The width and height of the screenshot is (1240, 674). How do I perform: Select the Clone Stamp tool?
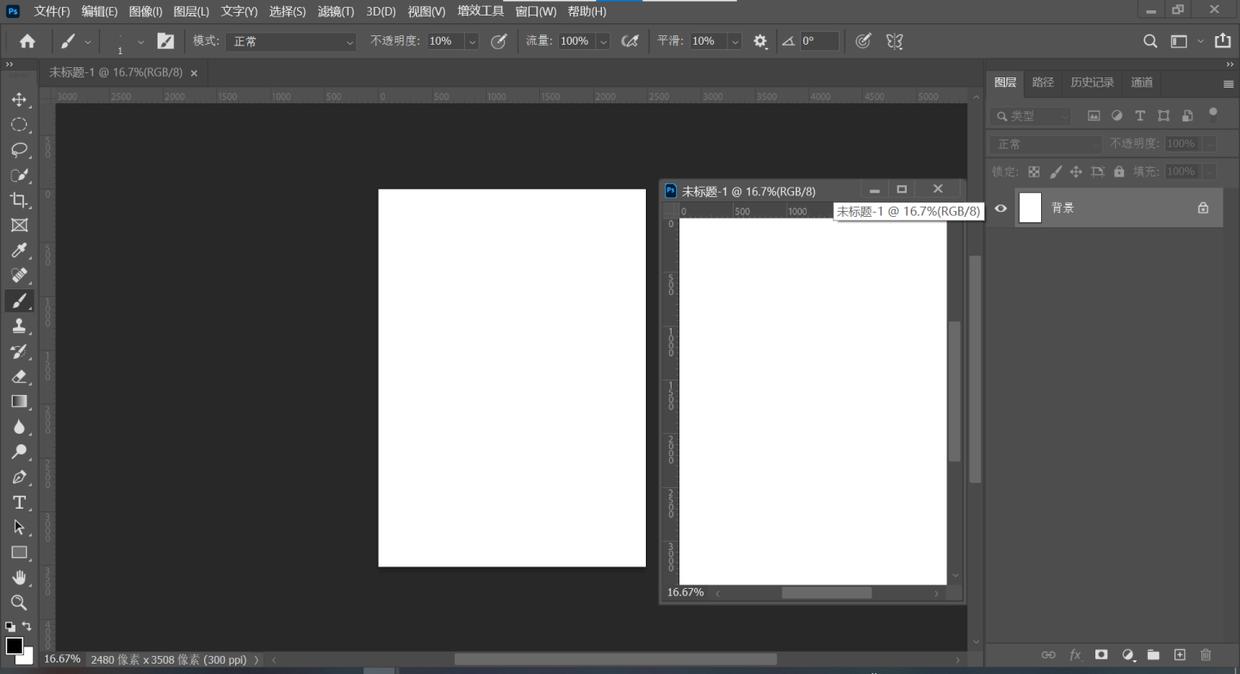pos(19,326)
